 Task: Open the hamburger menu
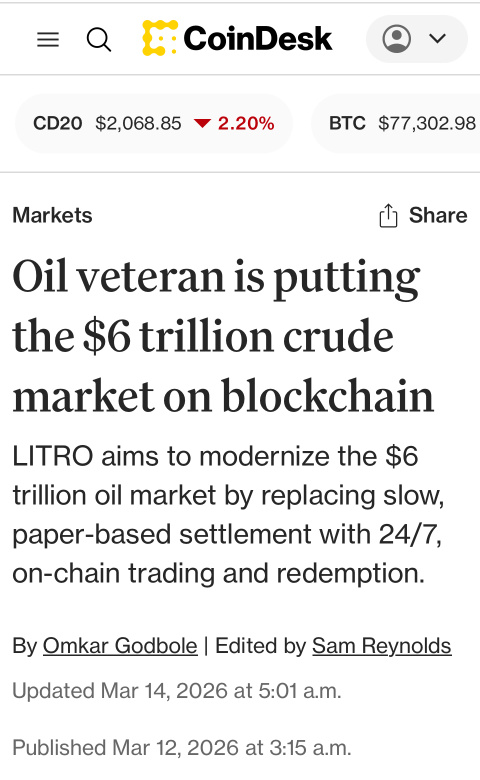point(48,39)
